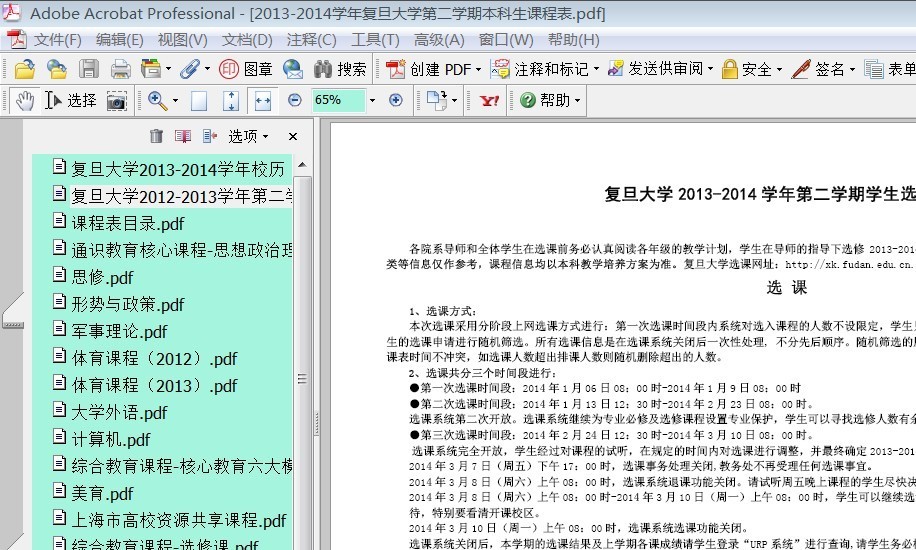Open the 安全 security dropdown
This screenshot has width=916, height=550.
coord(750,69)
